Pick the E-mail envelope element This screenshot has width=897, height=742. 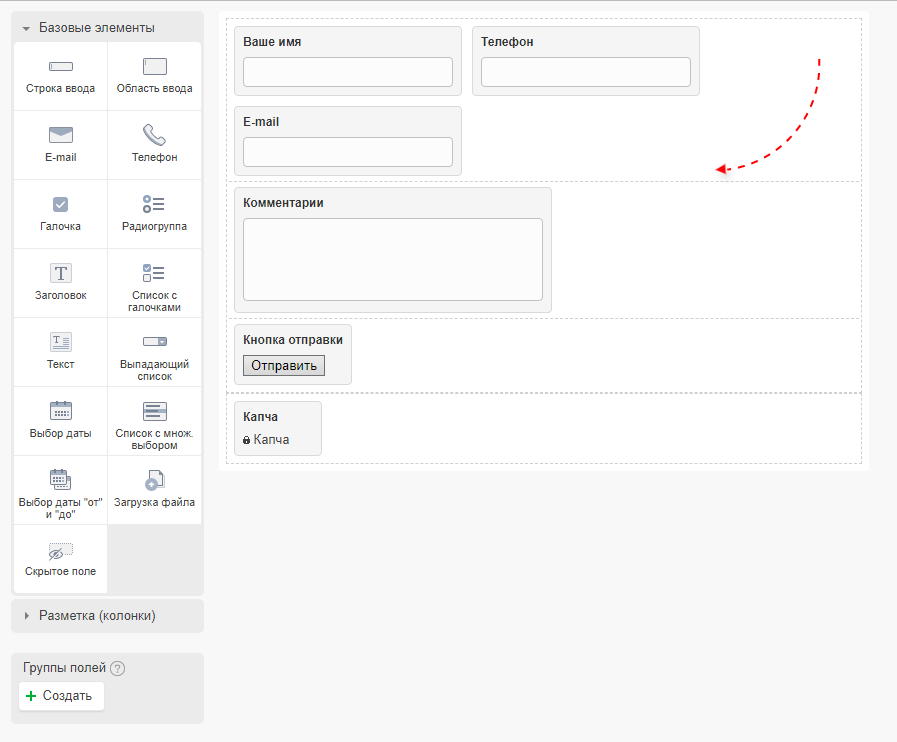tap(61, 136)
